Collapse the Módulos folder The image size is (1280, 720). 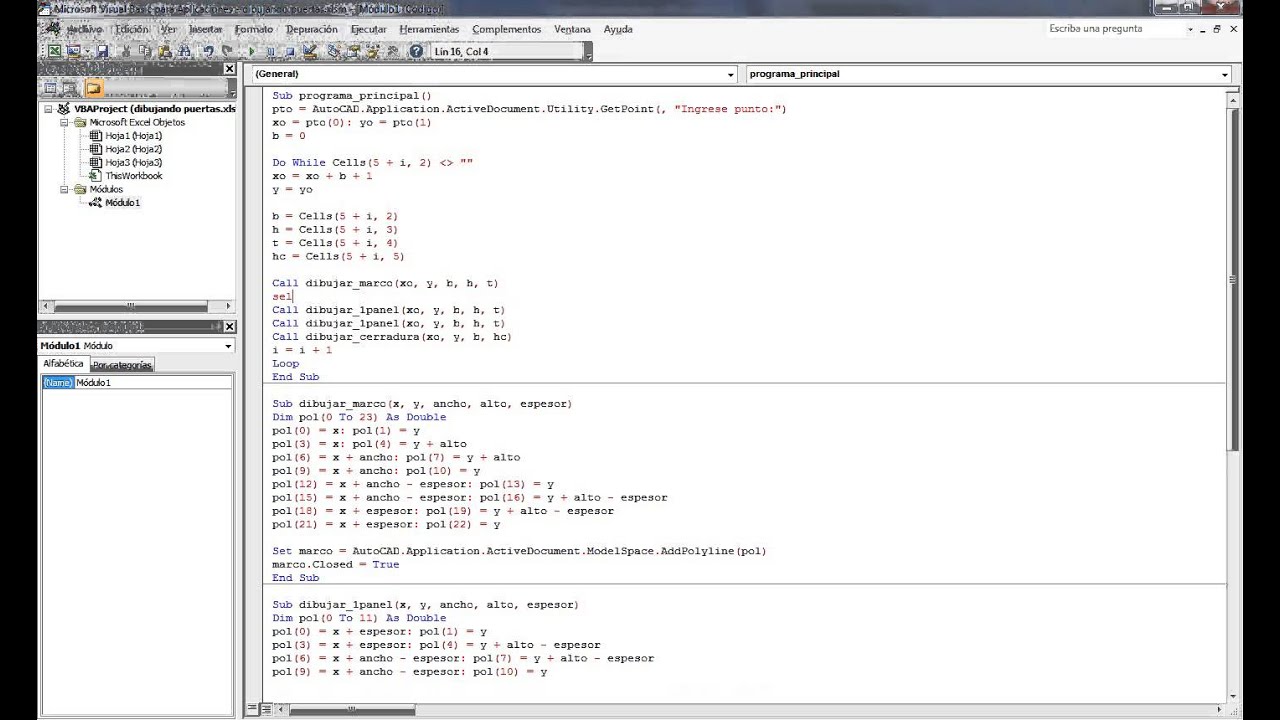(x=64, y=189)
